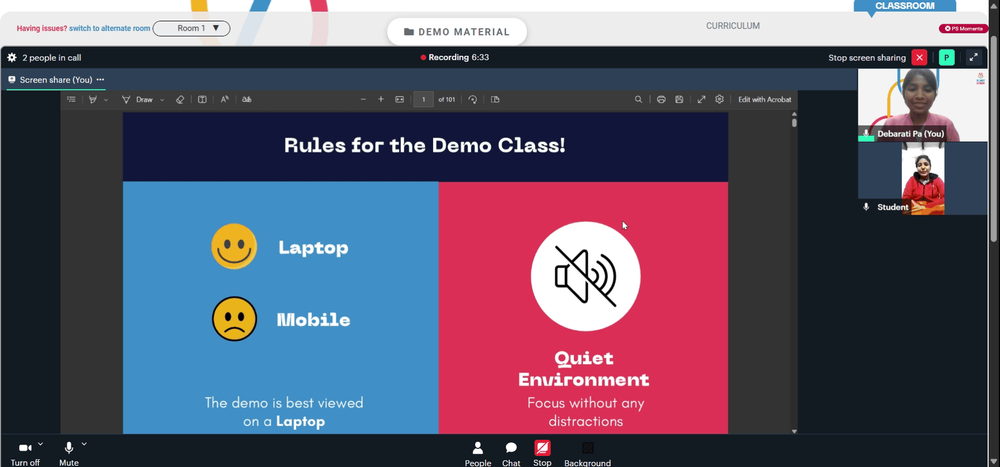
Task: Open the PDF viewer settings gear
Action: pyautogui.click(x=719, y=100)
